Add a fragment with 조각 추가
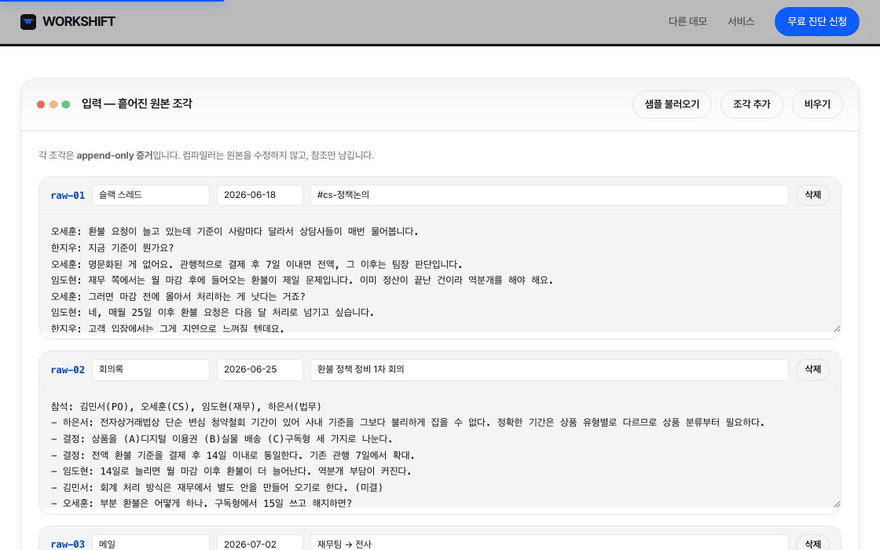Viewport: 880px width, 550px height. coord(751,104)
